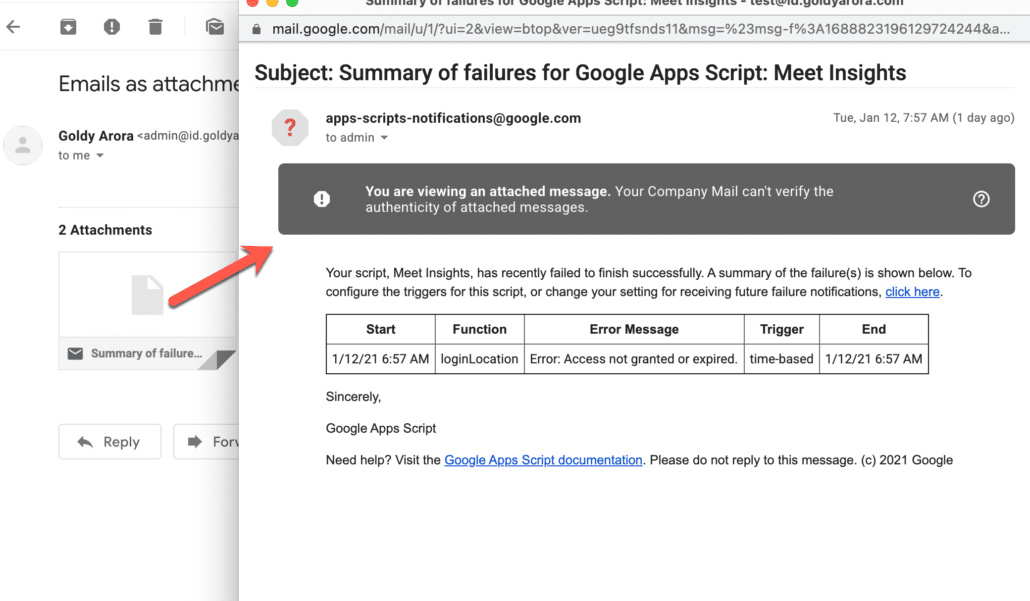The height and width of the screenshot is (601, 1030).
Task: Click the Forward button
Action: pyautogui.click(x=206, y=441)
